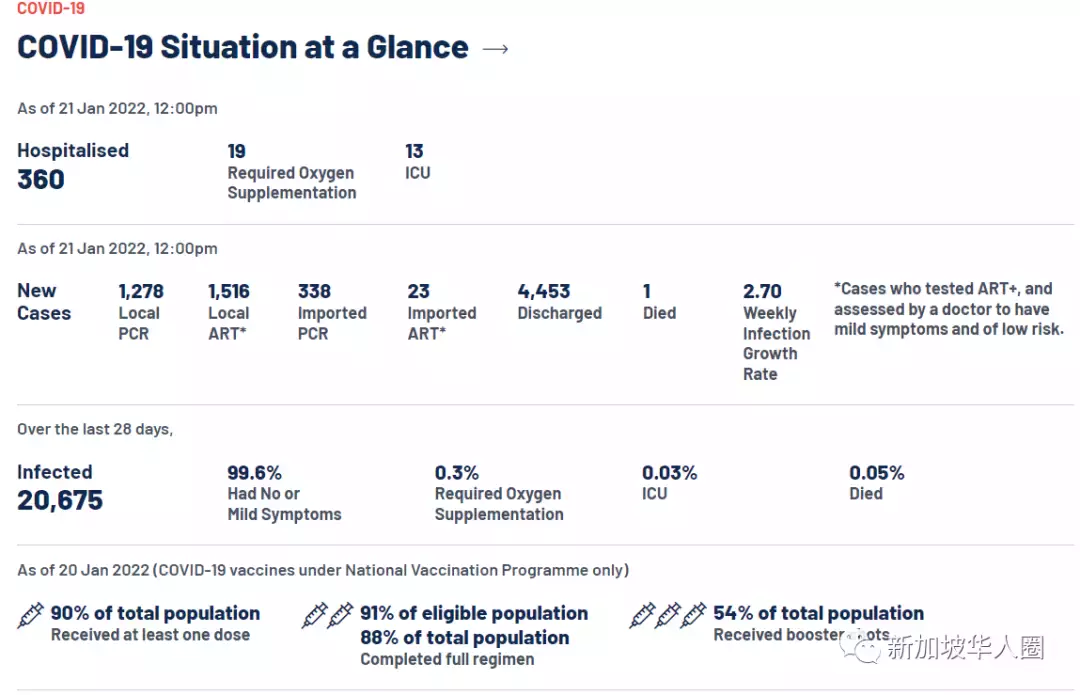Viewport: 1080px width, 695px height.
Task: Click the WeChat logo watermark
Action: (x=862, y=648)
